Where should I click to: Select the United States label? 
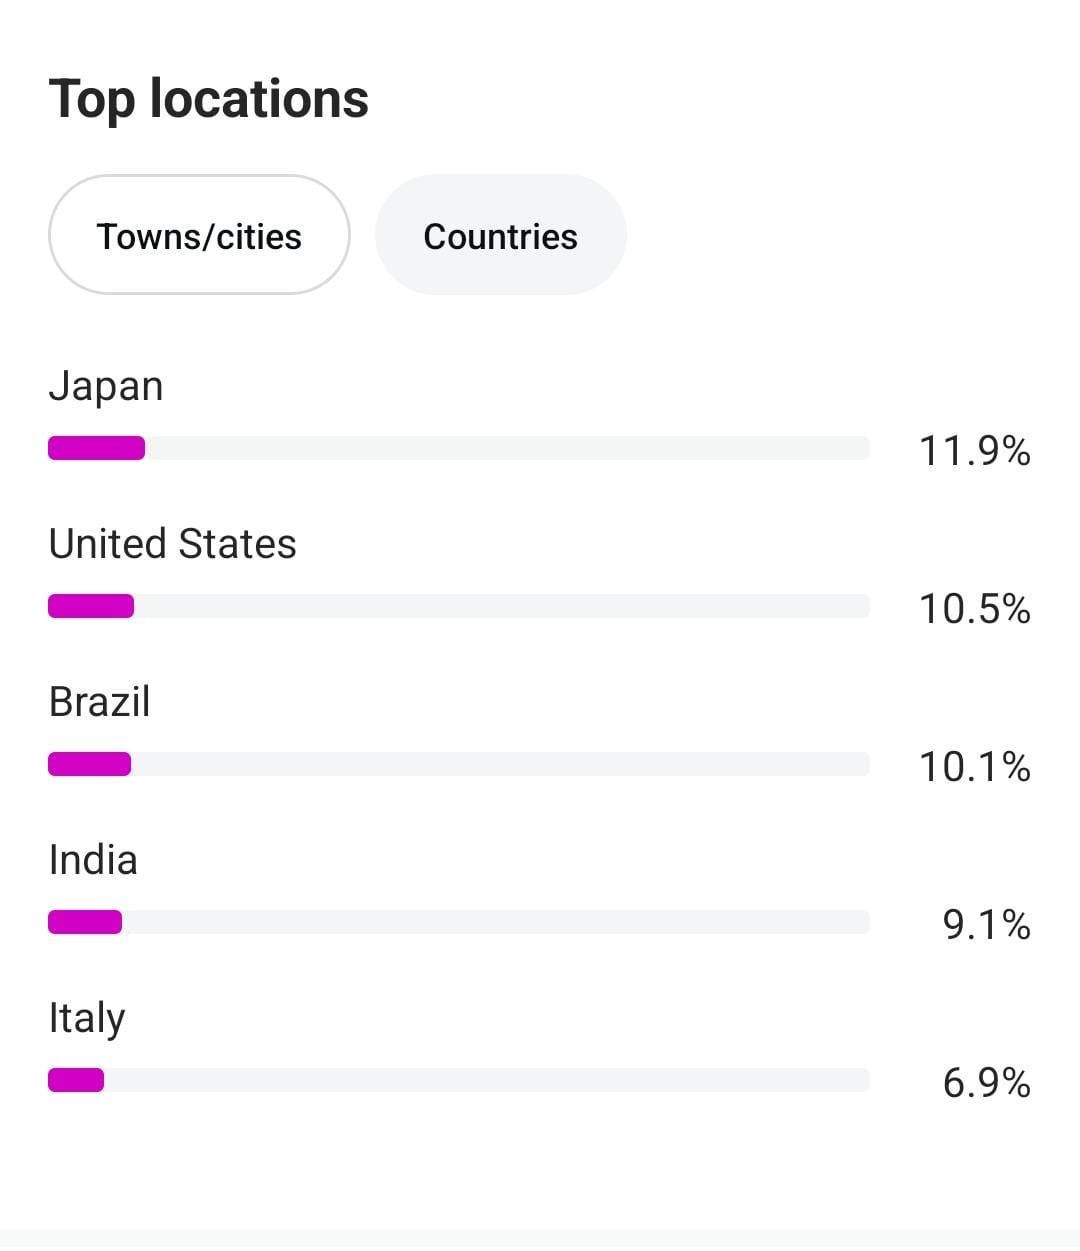pos(172,544)
